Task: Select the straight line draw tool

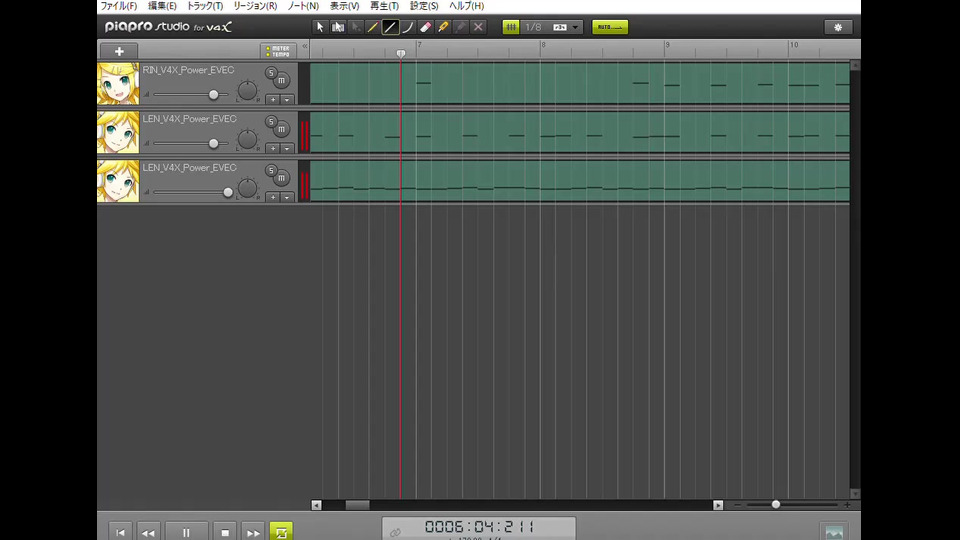Action: (390, 27)
